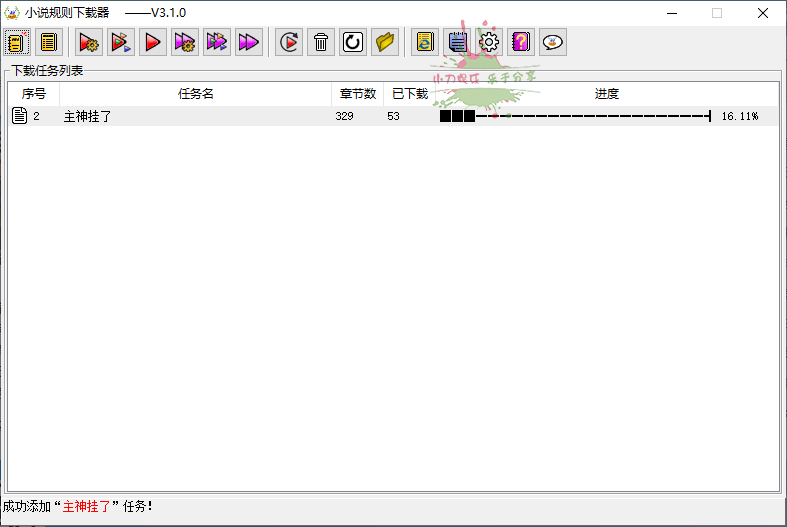Click the 章节数 column header
This screenshot has height=527, width=787.
pyautogui.click(x=357, y=94)
